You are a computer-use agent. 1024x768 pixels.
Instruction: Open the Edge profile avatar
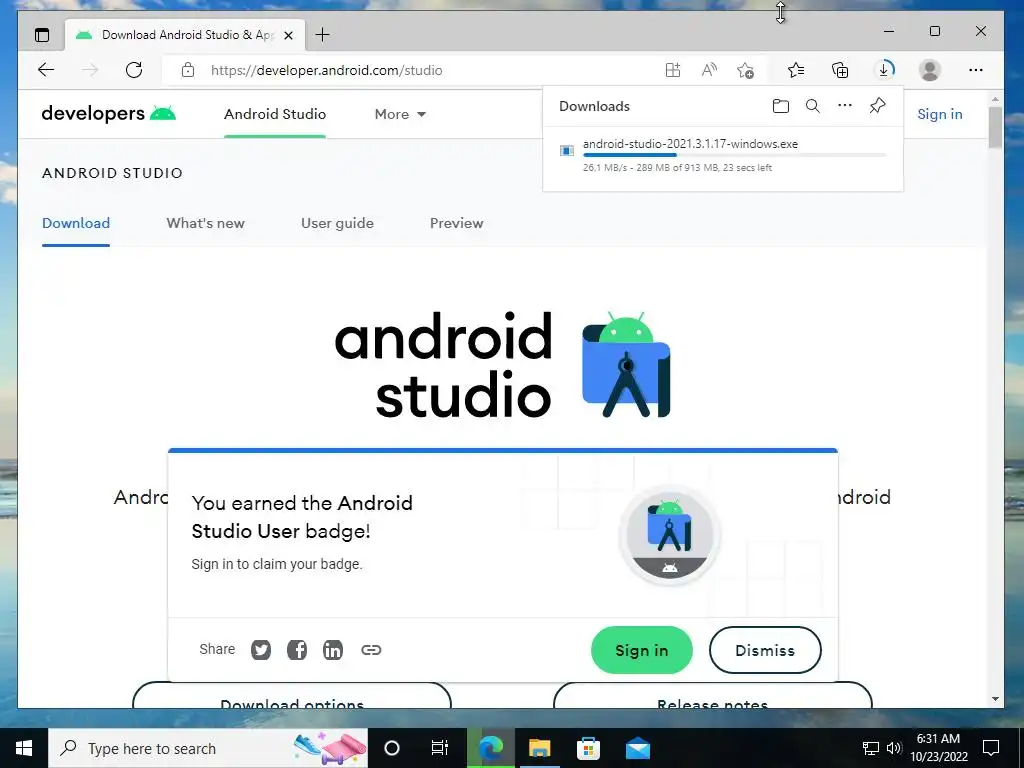929,70
